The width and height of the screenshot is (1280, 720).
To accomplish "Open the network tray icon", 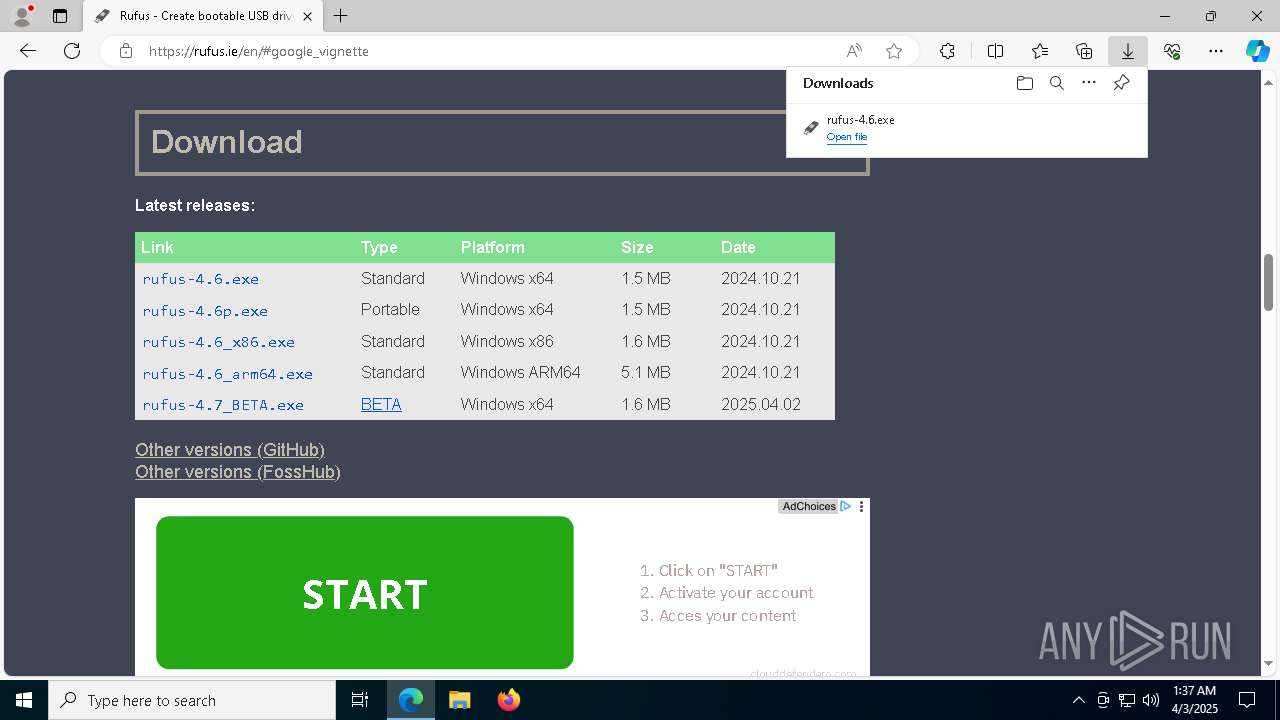I will (1126, 700).
